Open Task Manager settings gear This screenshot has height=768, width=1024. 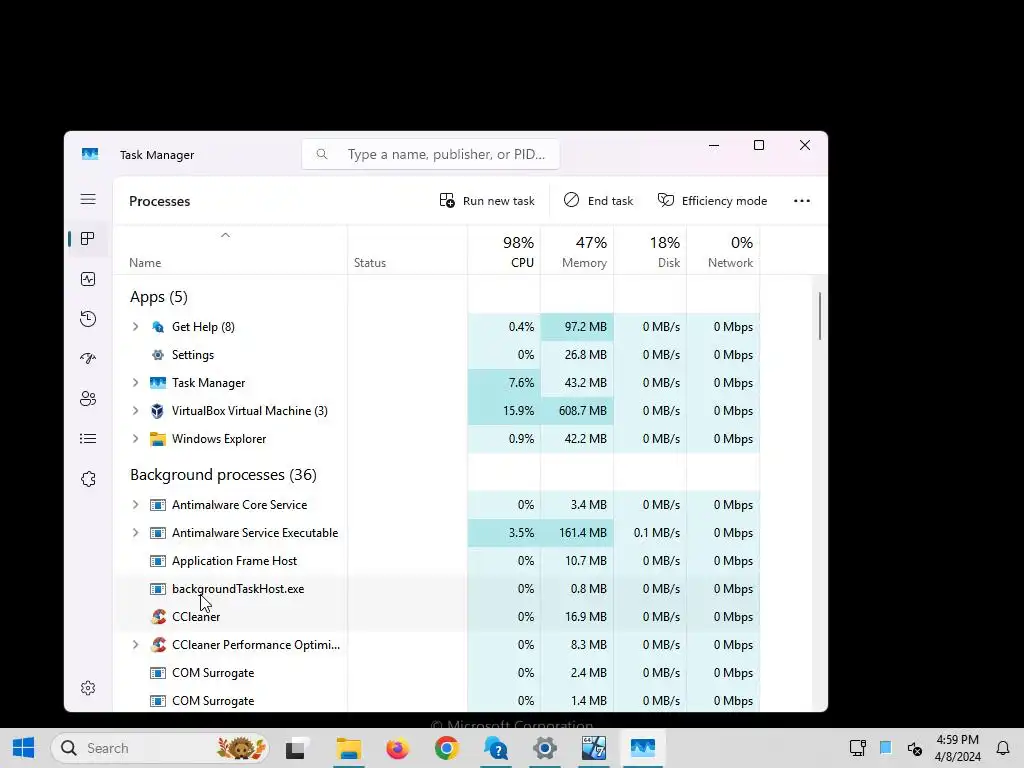(88, 688)
